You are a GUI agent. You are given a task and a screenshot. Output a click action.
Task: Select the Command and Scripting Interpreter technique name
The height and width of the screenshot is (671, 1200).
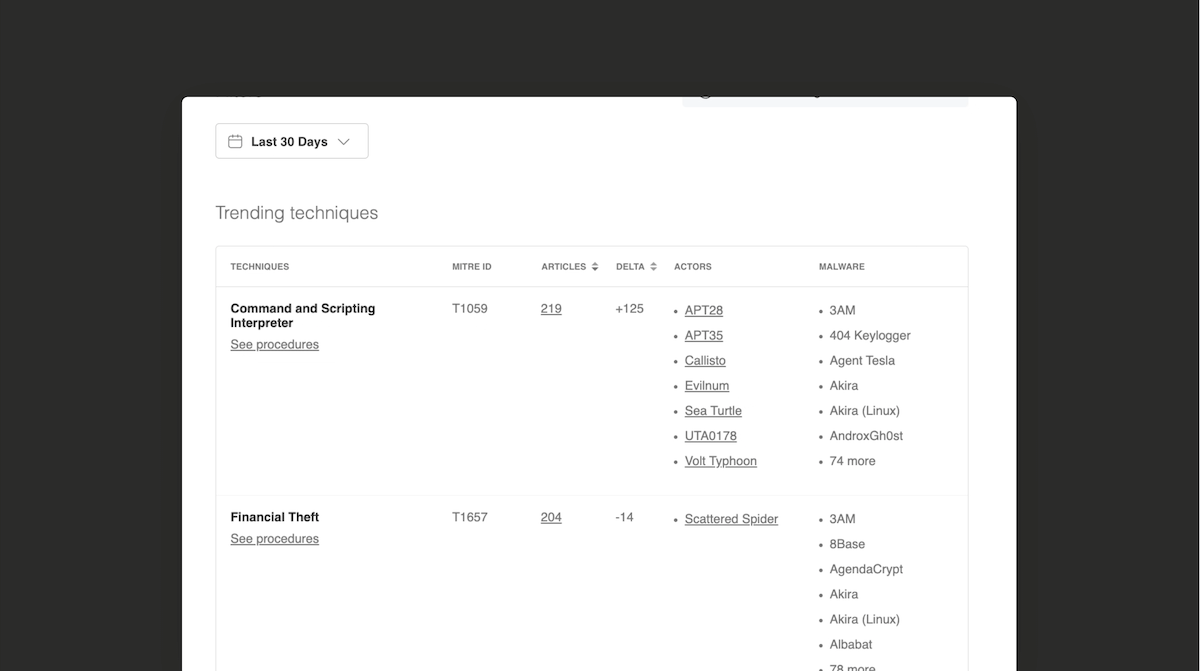303,316
